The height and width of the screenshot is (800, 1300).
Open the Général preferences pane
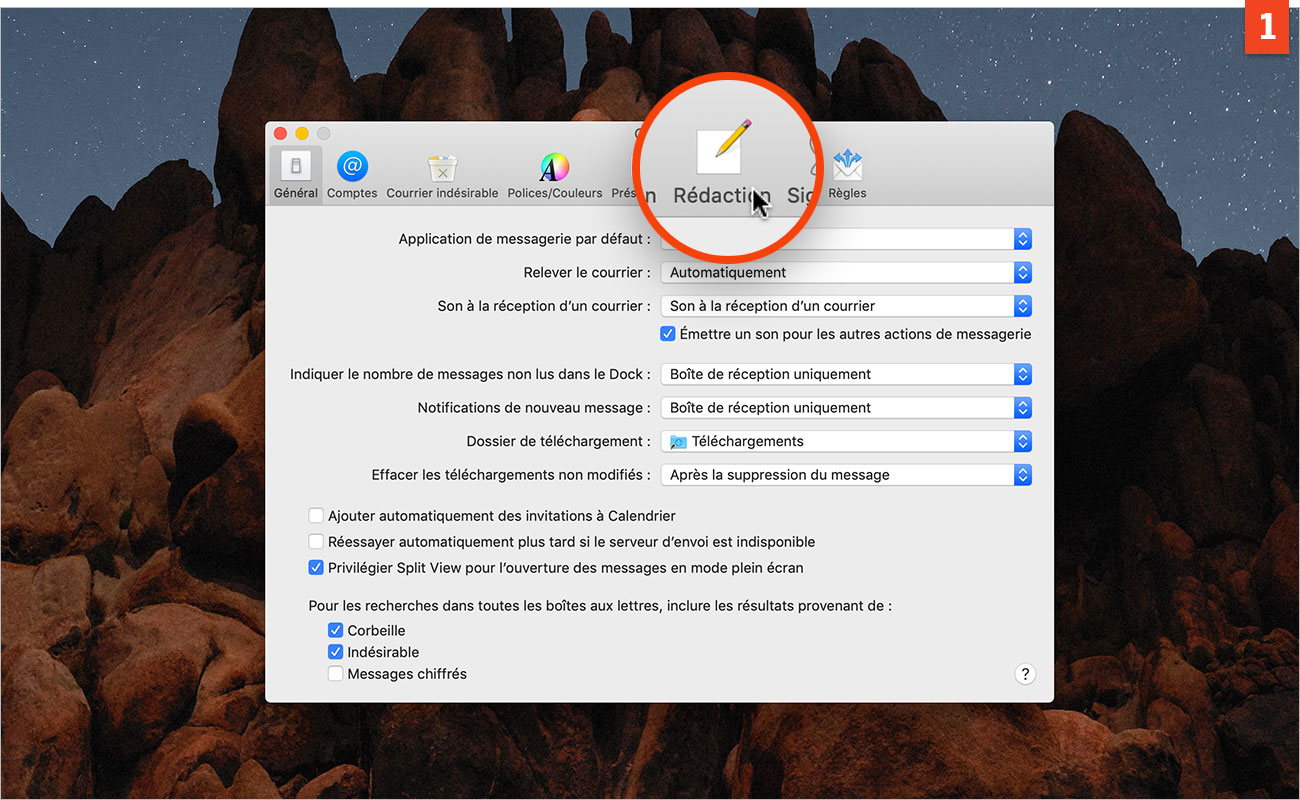tap(296, 176)
